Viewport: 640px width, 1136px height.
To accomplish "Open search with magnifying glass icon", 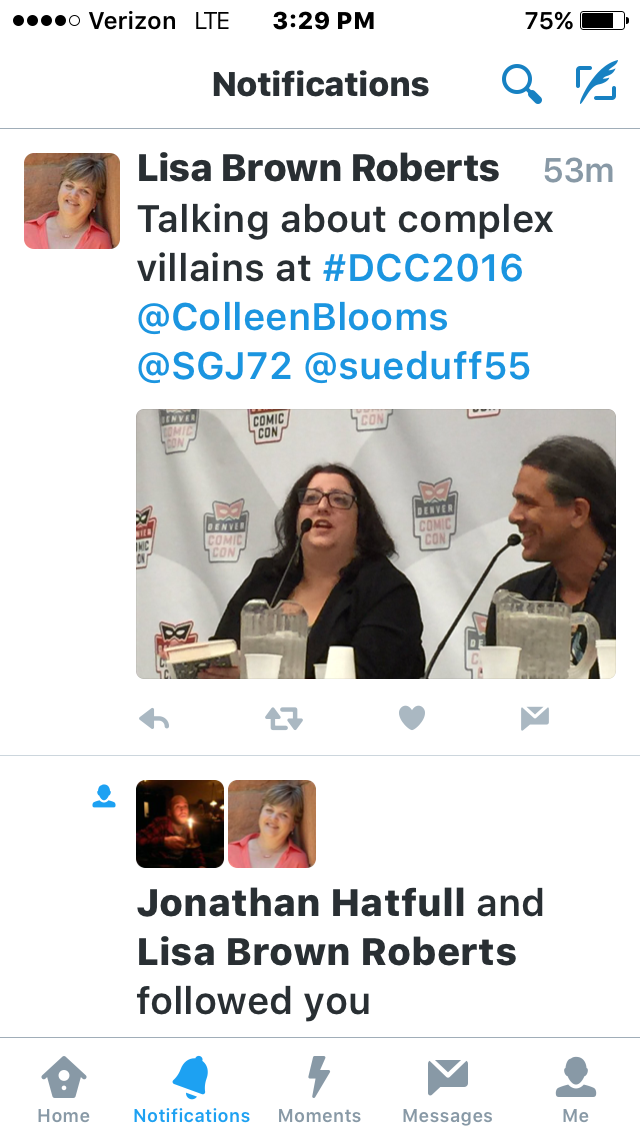I will [x=522, y=84].
